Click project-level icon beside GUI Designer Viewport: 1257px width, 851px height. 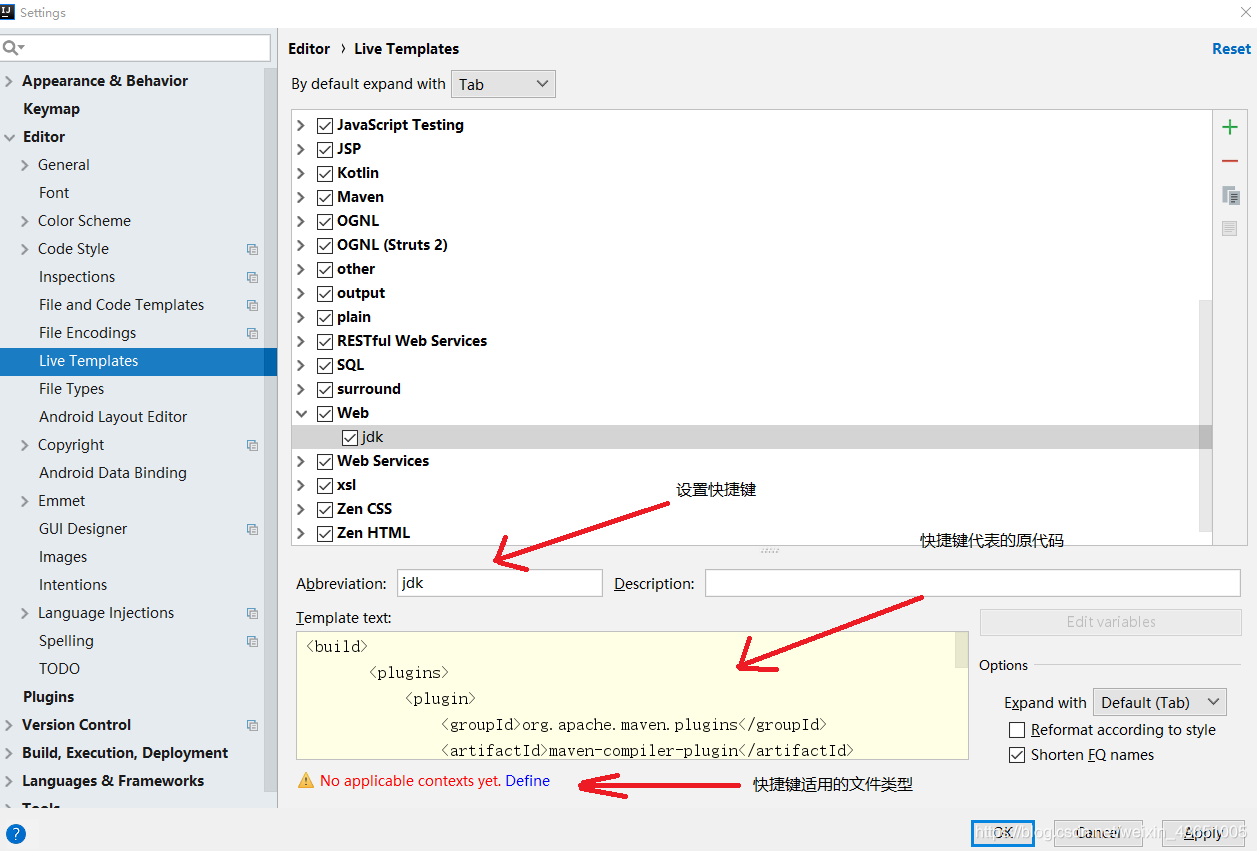[252, 529]
